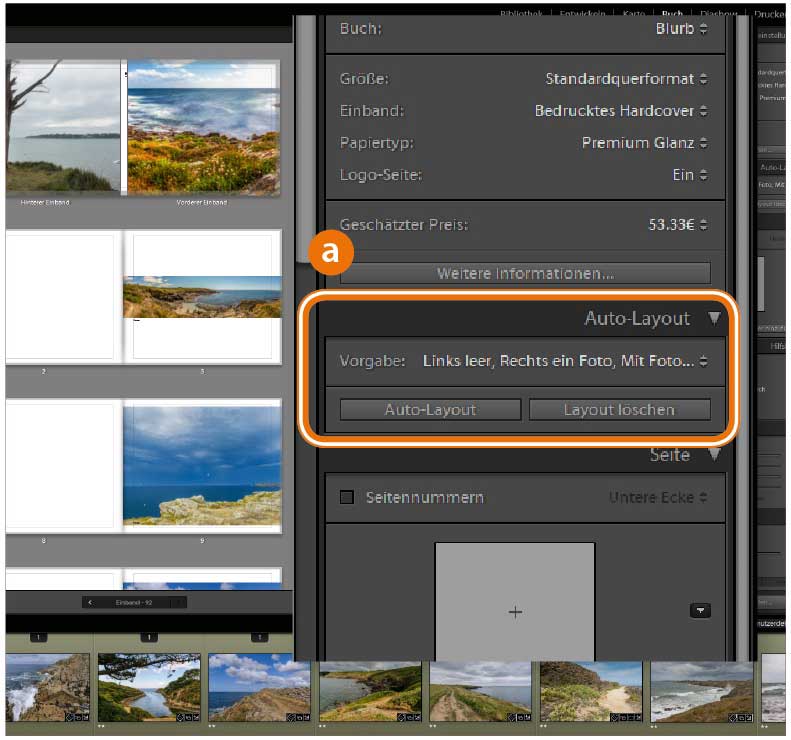Change Papiertyp from Premium Glanz
The height and width of the screenshot is (740, 791).
644,143
